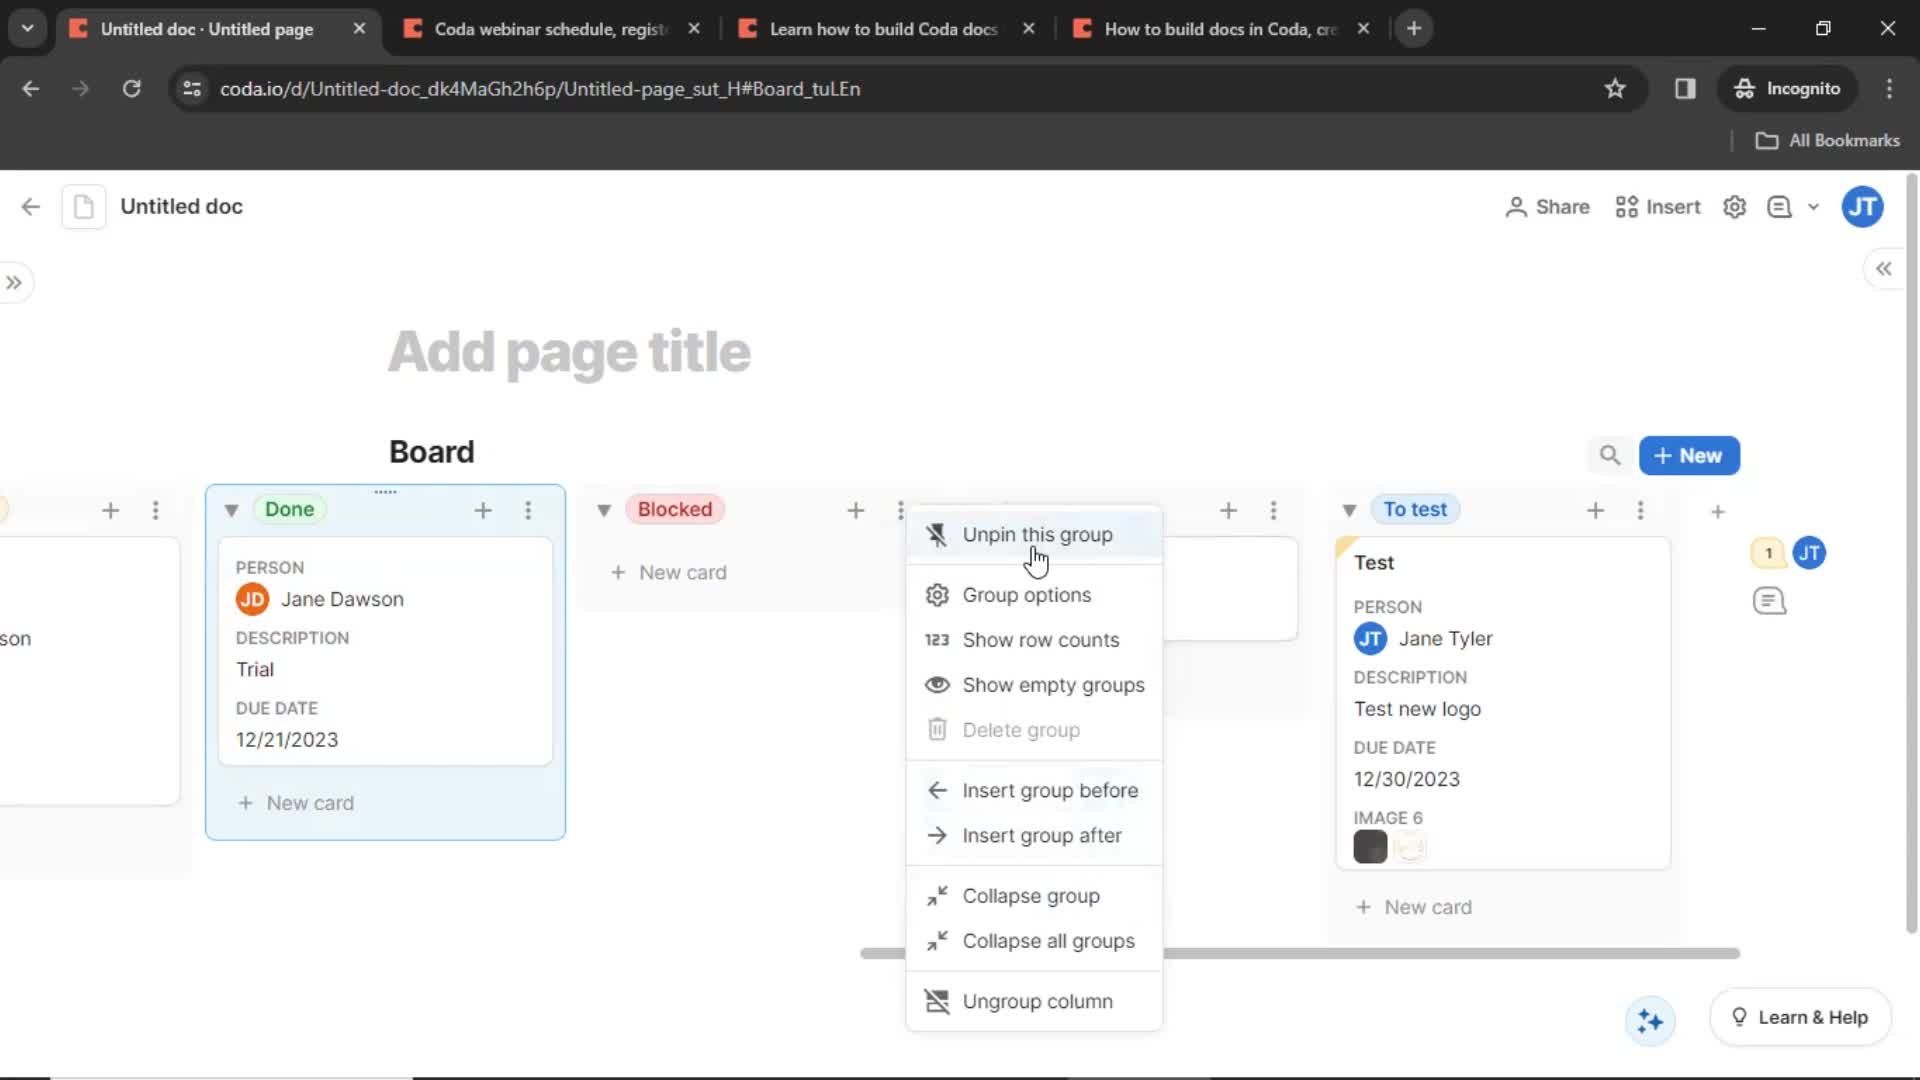Toggle the To test column collapse arrow
Image resolution: width=1920 pixels, height=1080 pixels.
click(x=1348, y=509)
